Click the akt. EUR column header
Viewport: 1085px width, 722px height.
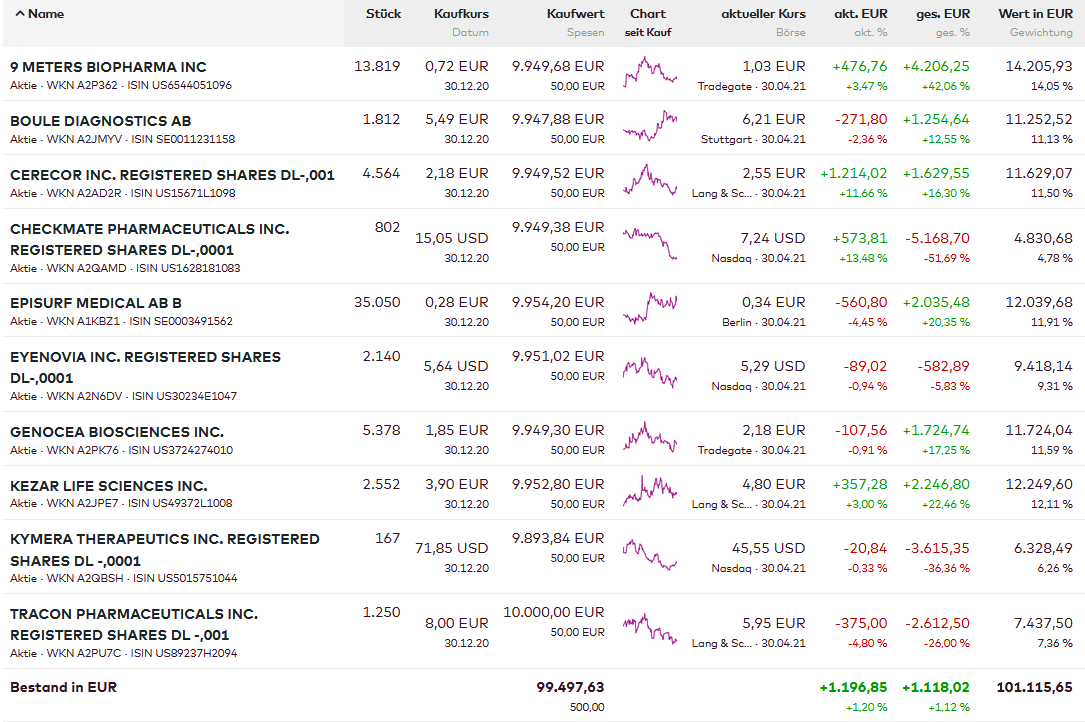click(860, 14)
